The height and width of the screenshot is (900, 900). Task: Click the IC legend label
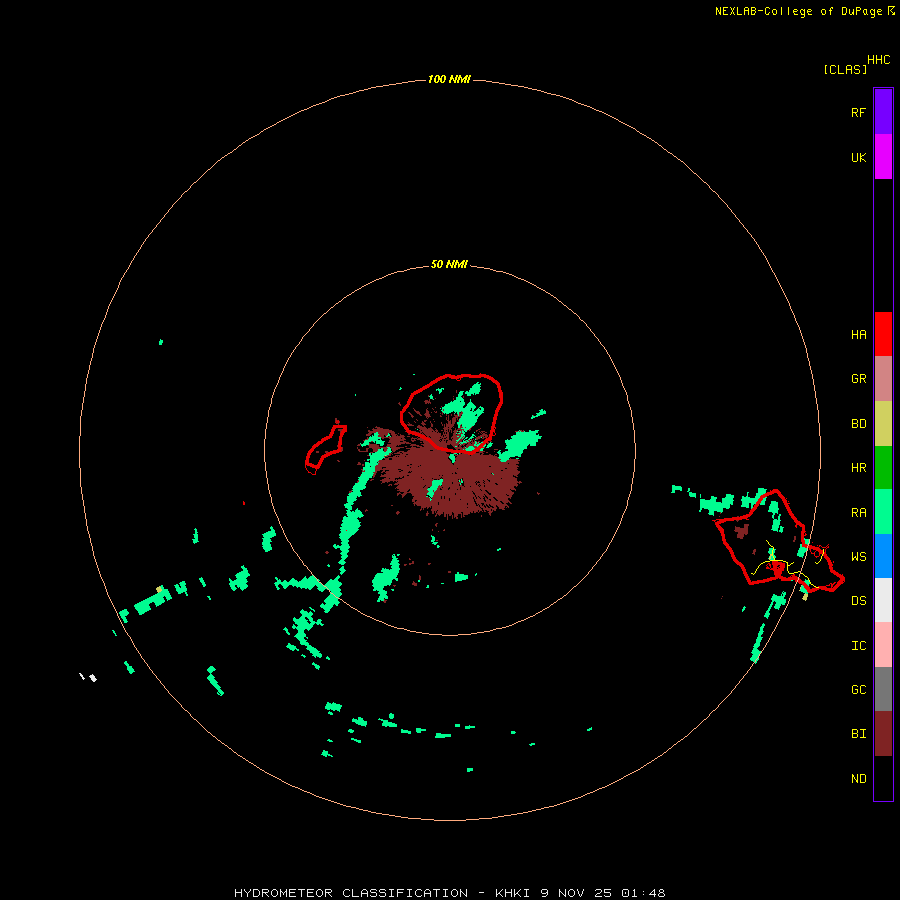tap(858, 646)
